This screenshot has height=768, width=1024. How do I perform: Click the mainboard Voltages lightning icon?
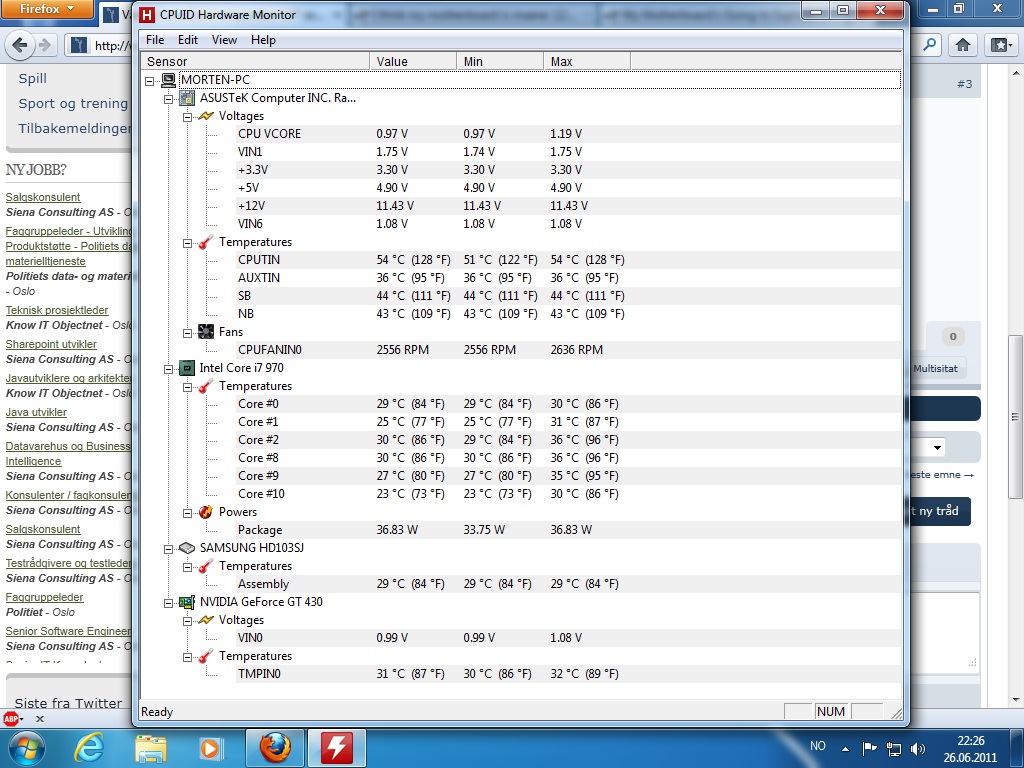(206, 116)
